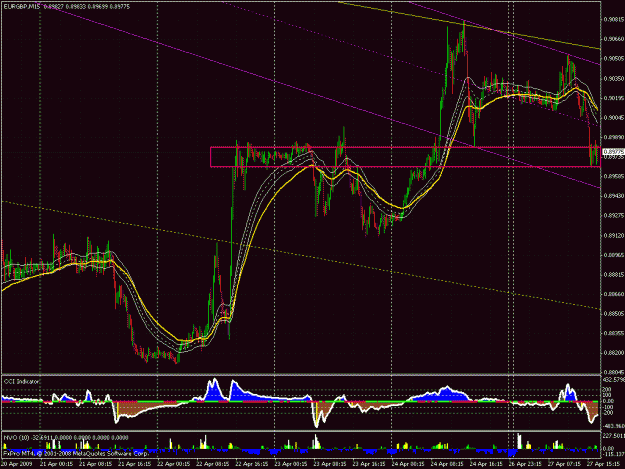Click the 0.89430 price axis label
Image resolution: width=625 pixels, height=469 pixels.
[x=614, y=196]
